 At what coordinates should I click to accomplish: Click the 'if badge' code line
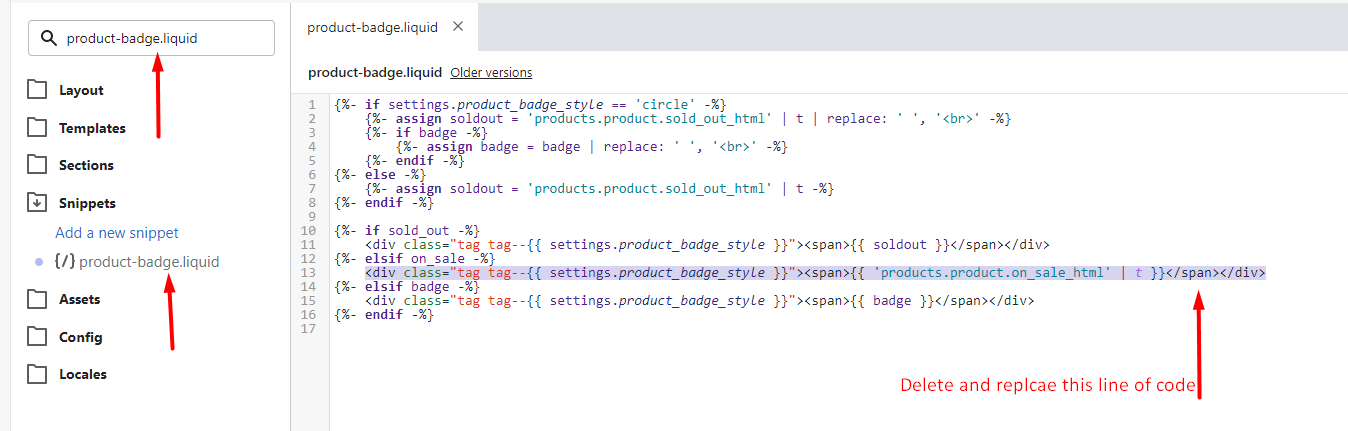pyautogui.click(x=426, y=132)
